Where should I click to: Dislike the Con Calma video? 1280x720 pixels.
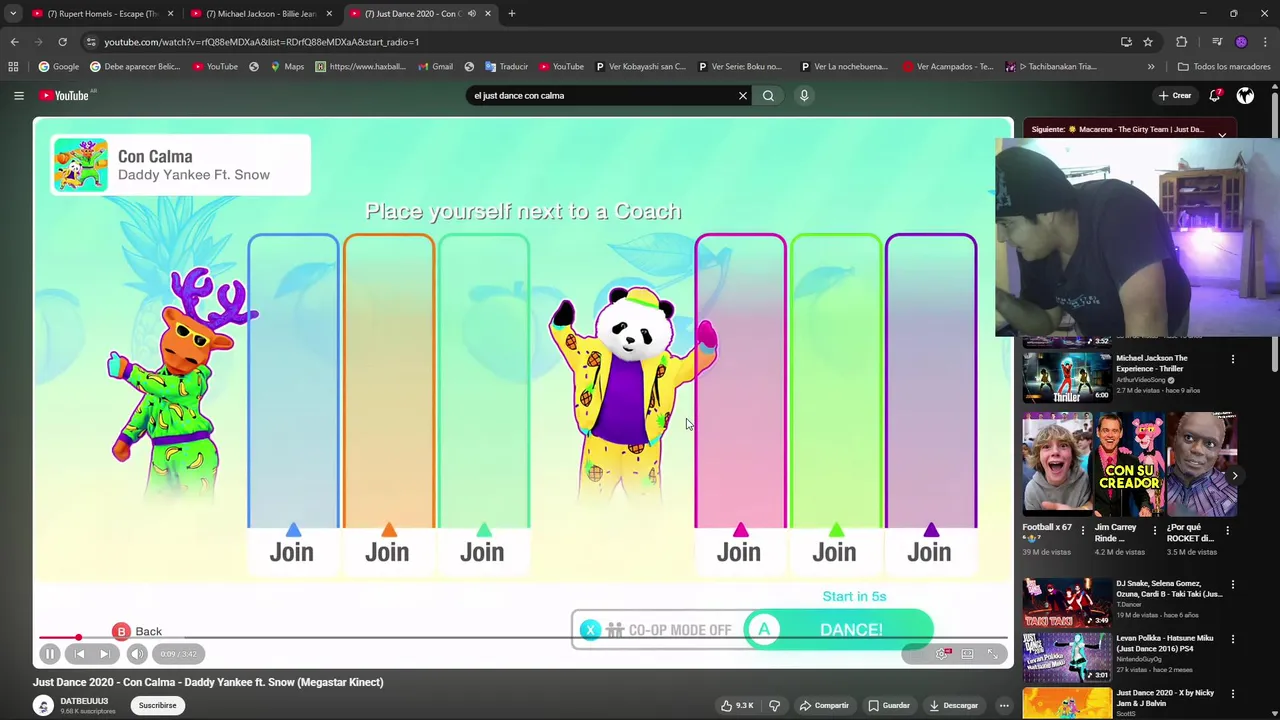click(774, 705)
